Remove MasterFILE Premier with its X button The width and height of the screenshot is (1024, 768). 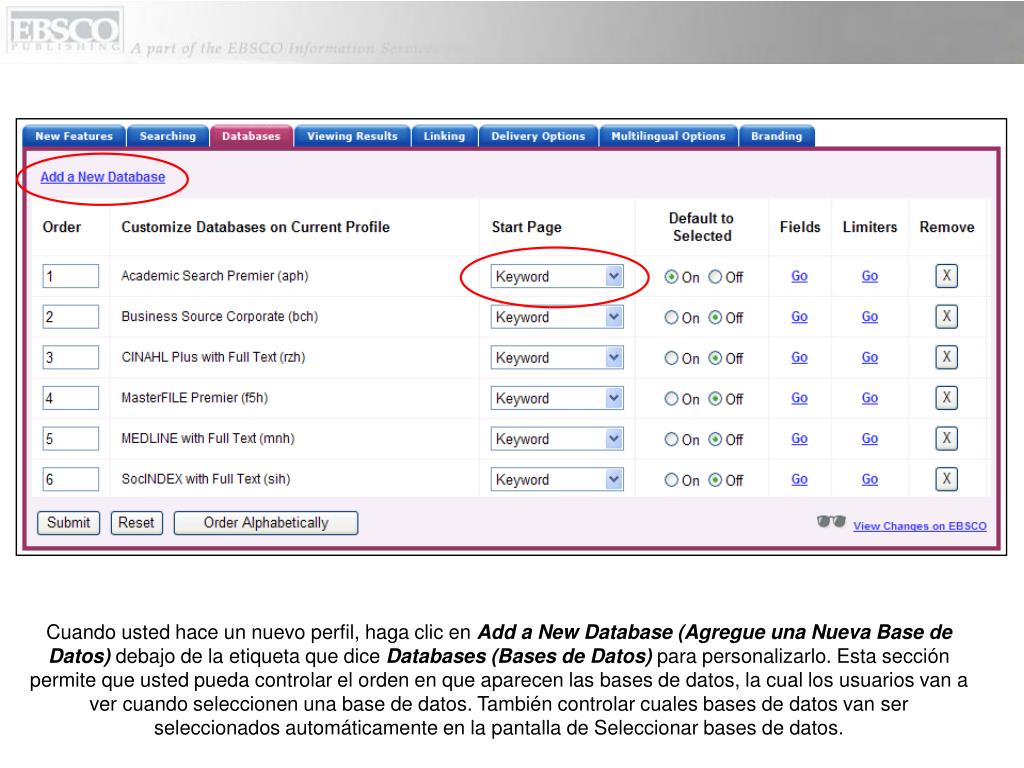point(946,398)
